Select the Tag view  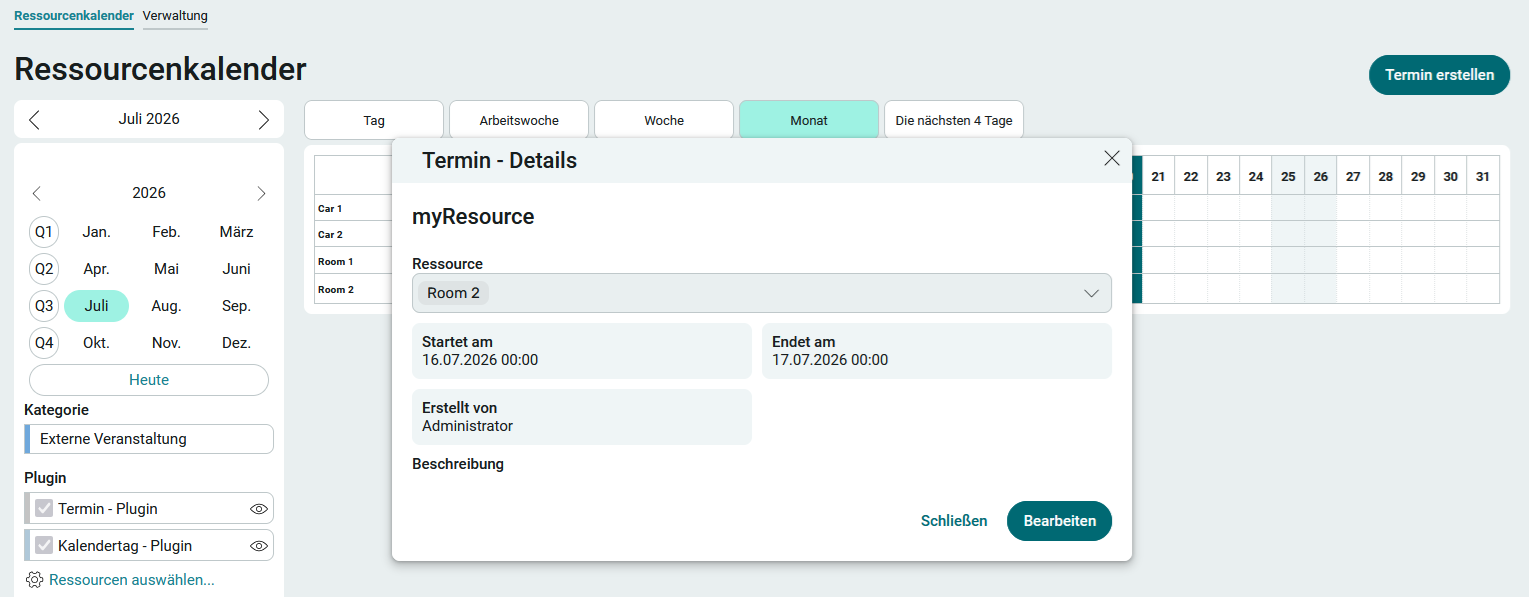[374, 120]
